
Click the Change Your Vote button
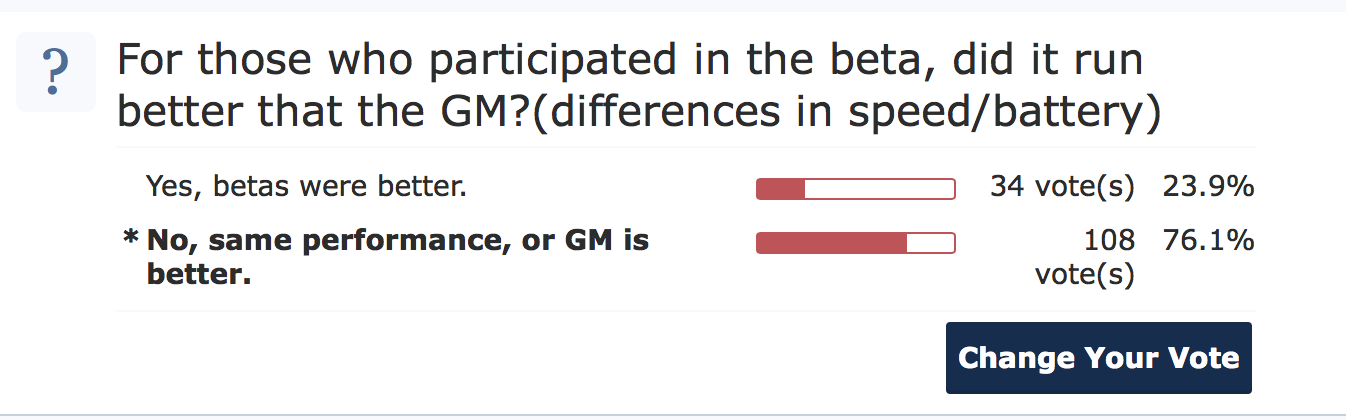point(1099,358)
